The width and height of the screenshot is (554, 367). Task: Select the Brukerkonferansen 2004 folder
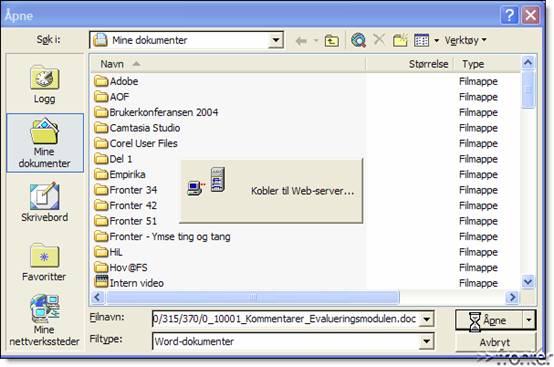click(x=156, y=112)
